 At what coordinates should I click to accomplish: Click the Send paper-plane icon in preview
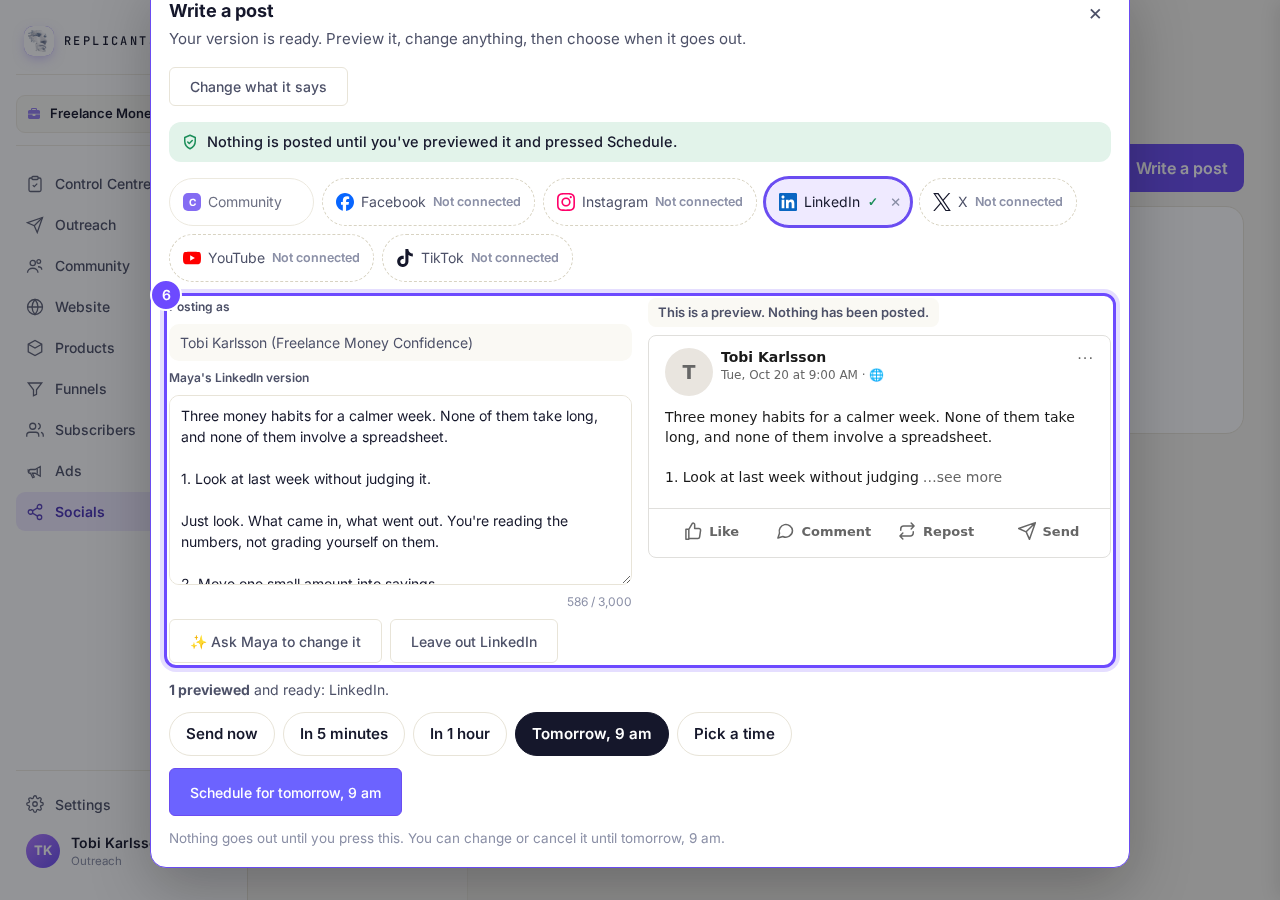(x=1026, y=531)
